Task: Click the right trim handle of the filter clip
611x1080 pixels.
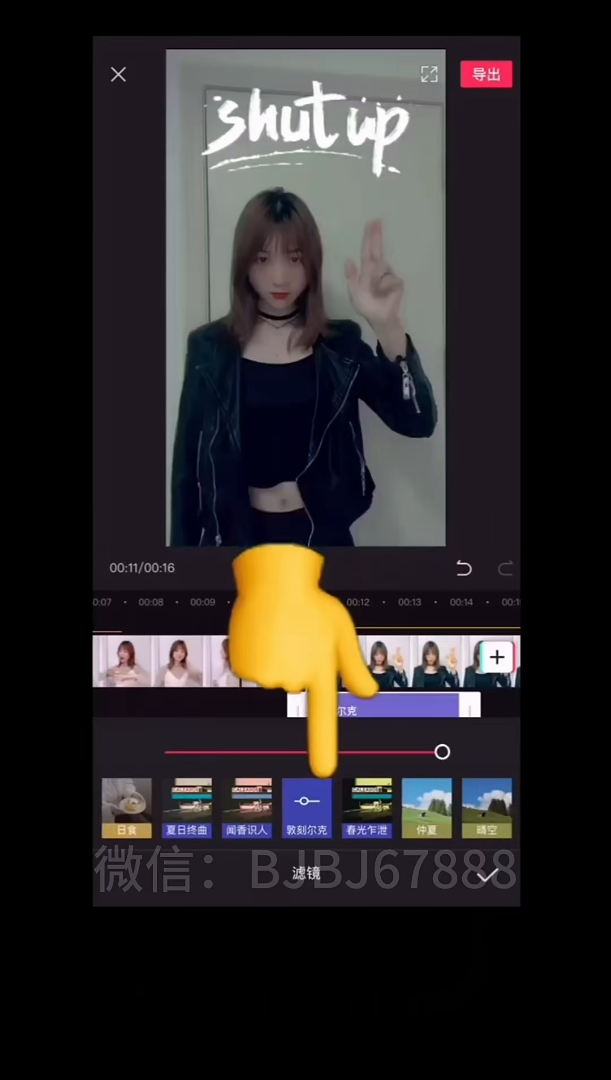Action: [470, 705]
